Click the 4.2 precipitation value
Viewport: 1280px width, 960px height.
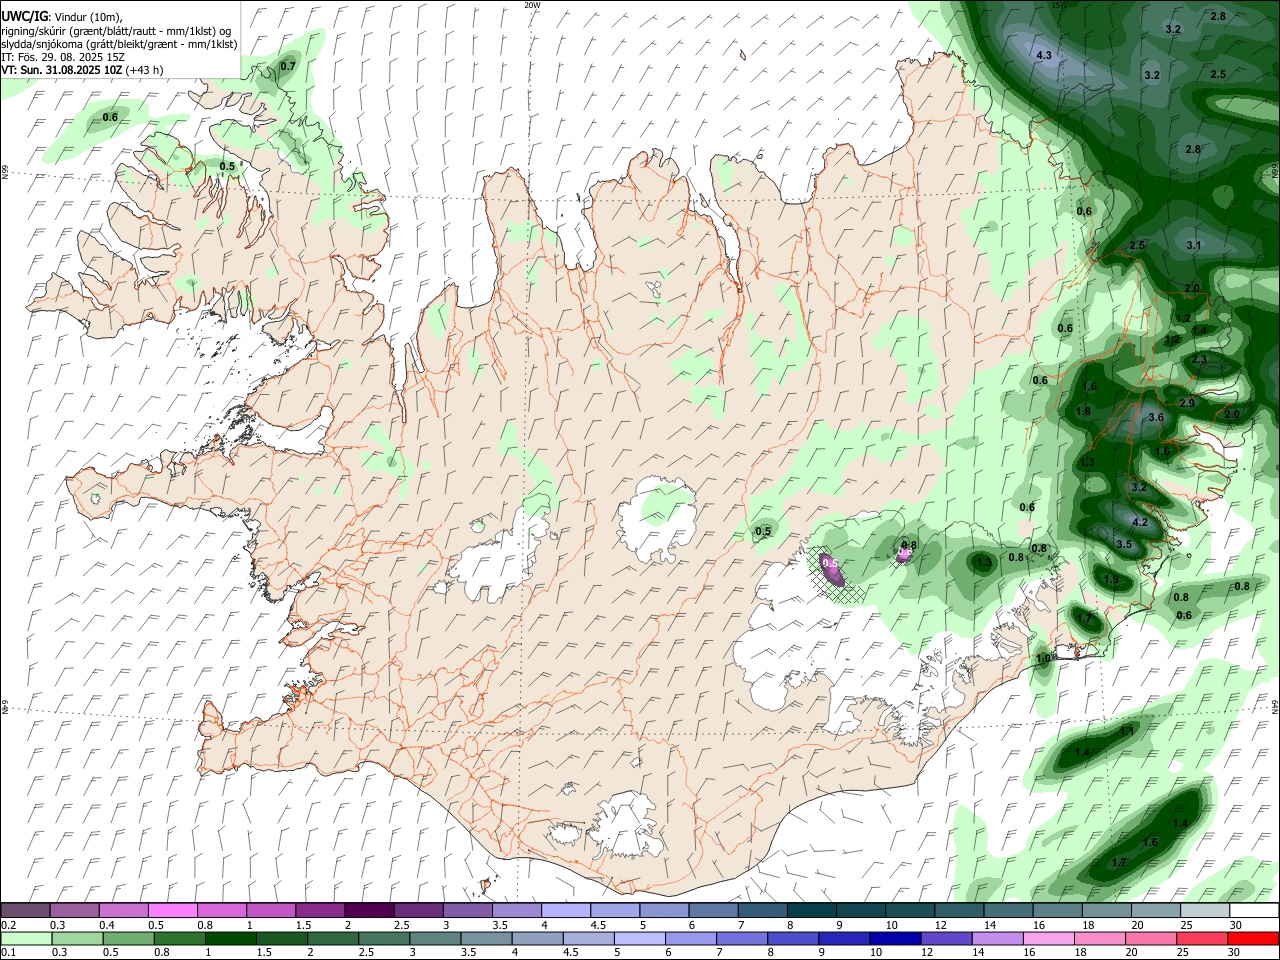tap(1139, 522)
